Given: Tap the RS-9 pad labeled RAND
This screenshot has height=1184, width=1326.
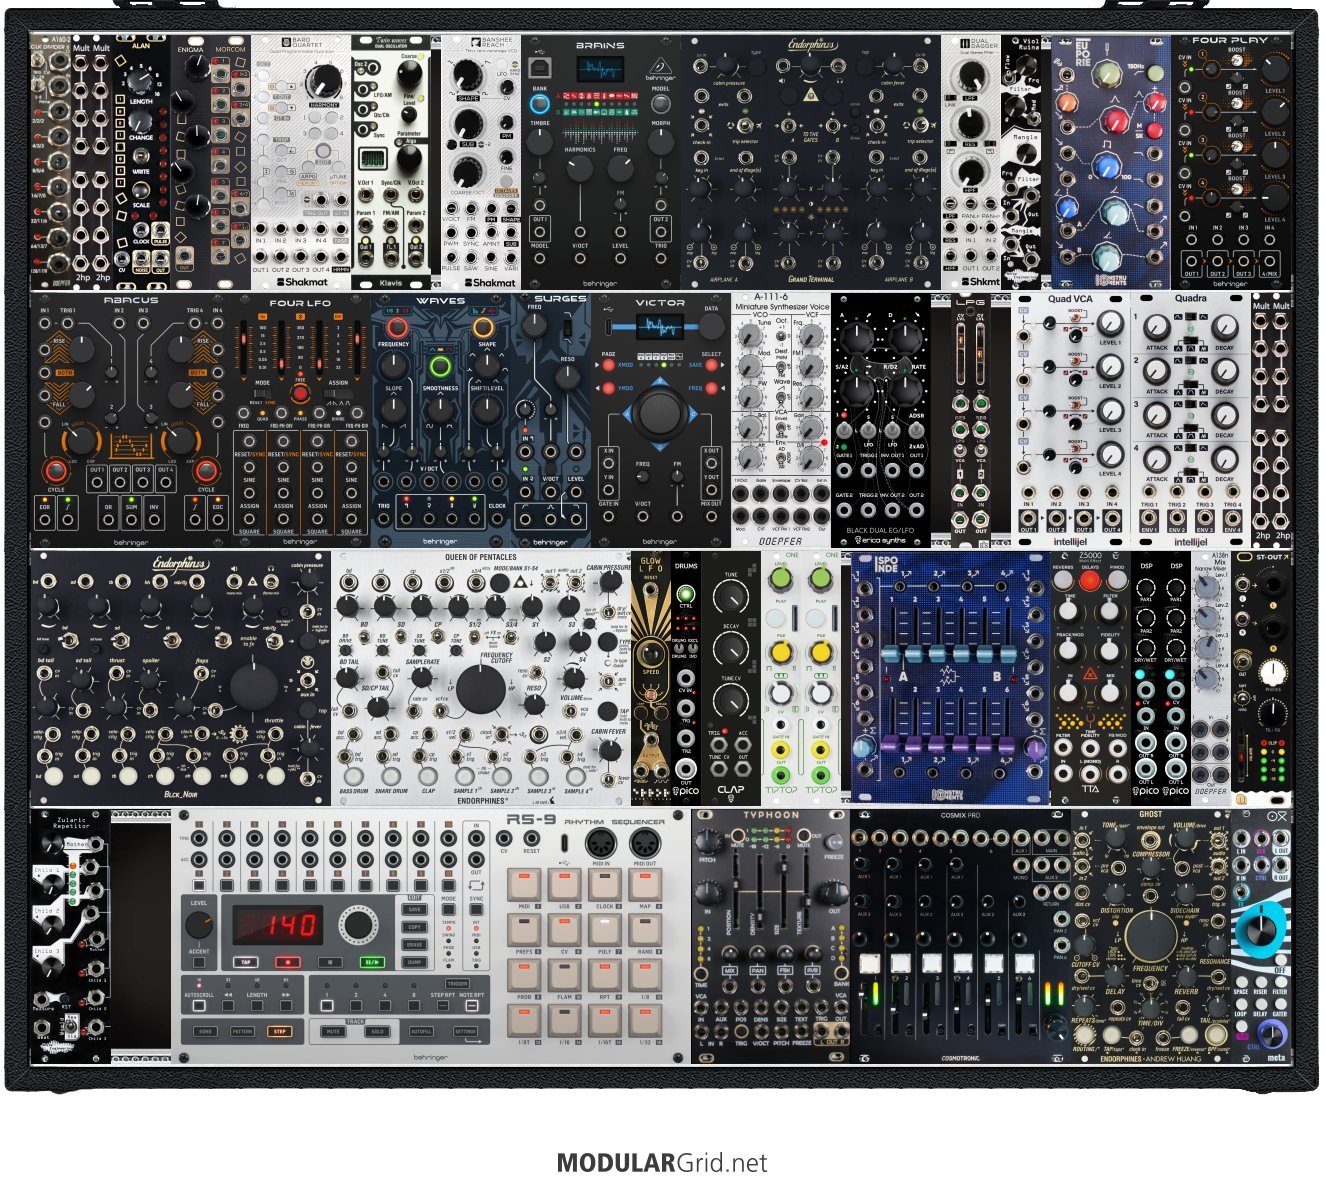Looking at the screenshot, I should (645, 931).
